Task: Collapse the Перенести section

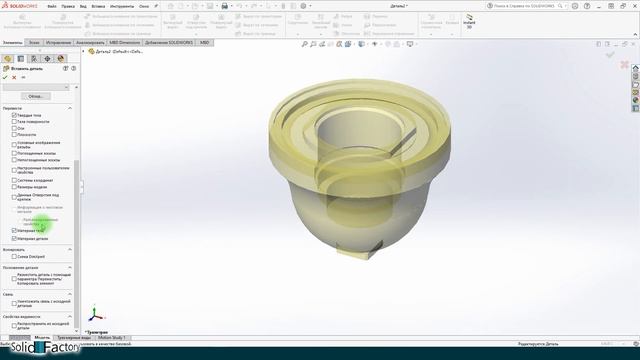Action: pyautogui.click(x=70, y=108)
